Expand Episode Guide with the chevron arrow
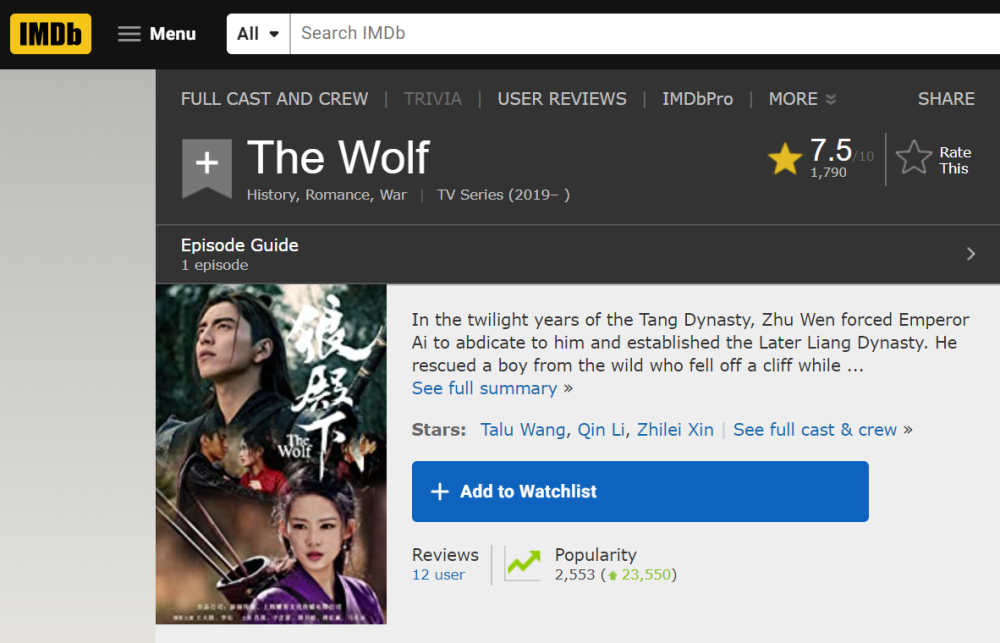The width and height of the screenshot is (1000, 643). (x=970, y=254)
